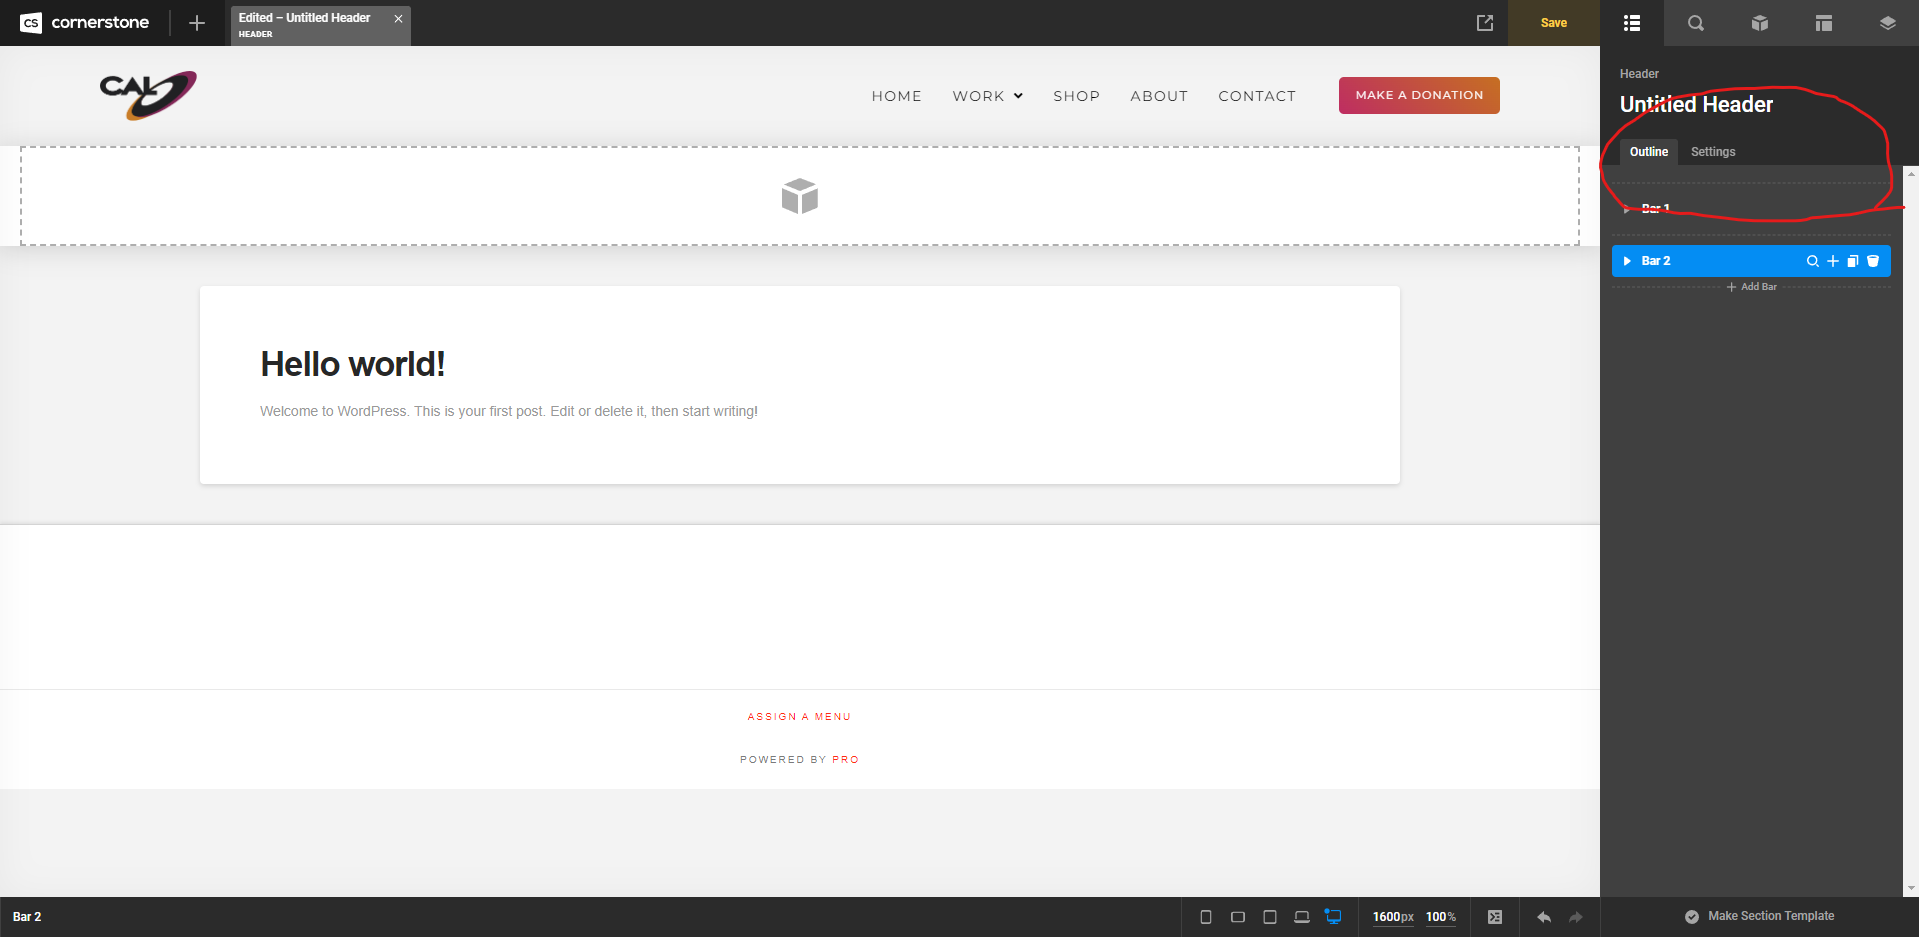Screen dimensions: 1919x937
Task: Expand Bar 2 in the outline
Action: pyautogui.click(x=1627, y=261)
